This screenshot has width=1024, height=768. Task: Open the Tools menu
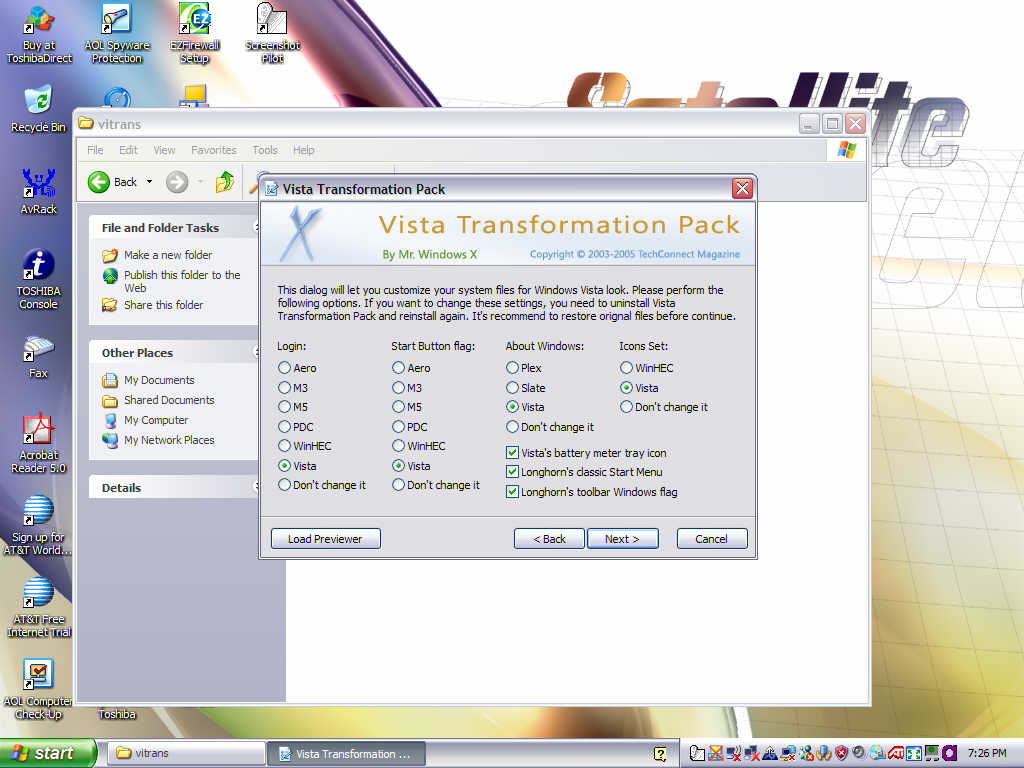tap(264, 150)
